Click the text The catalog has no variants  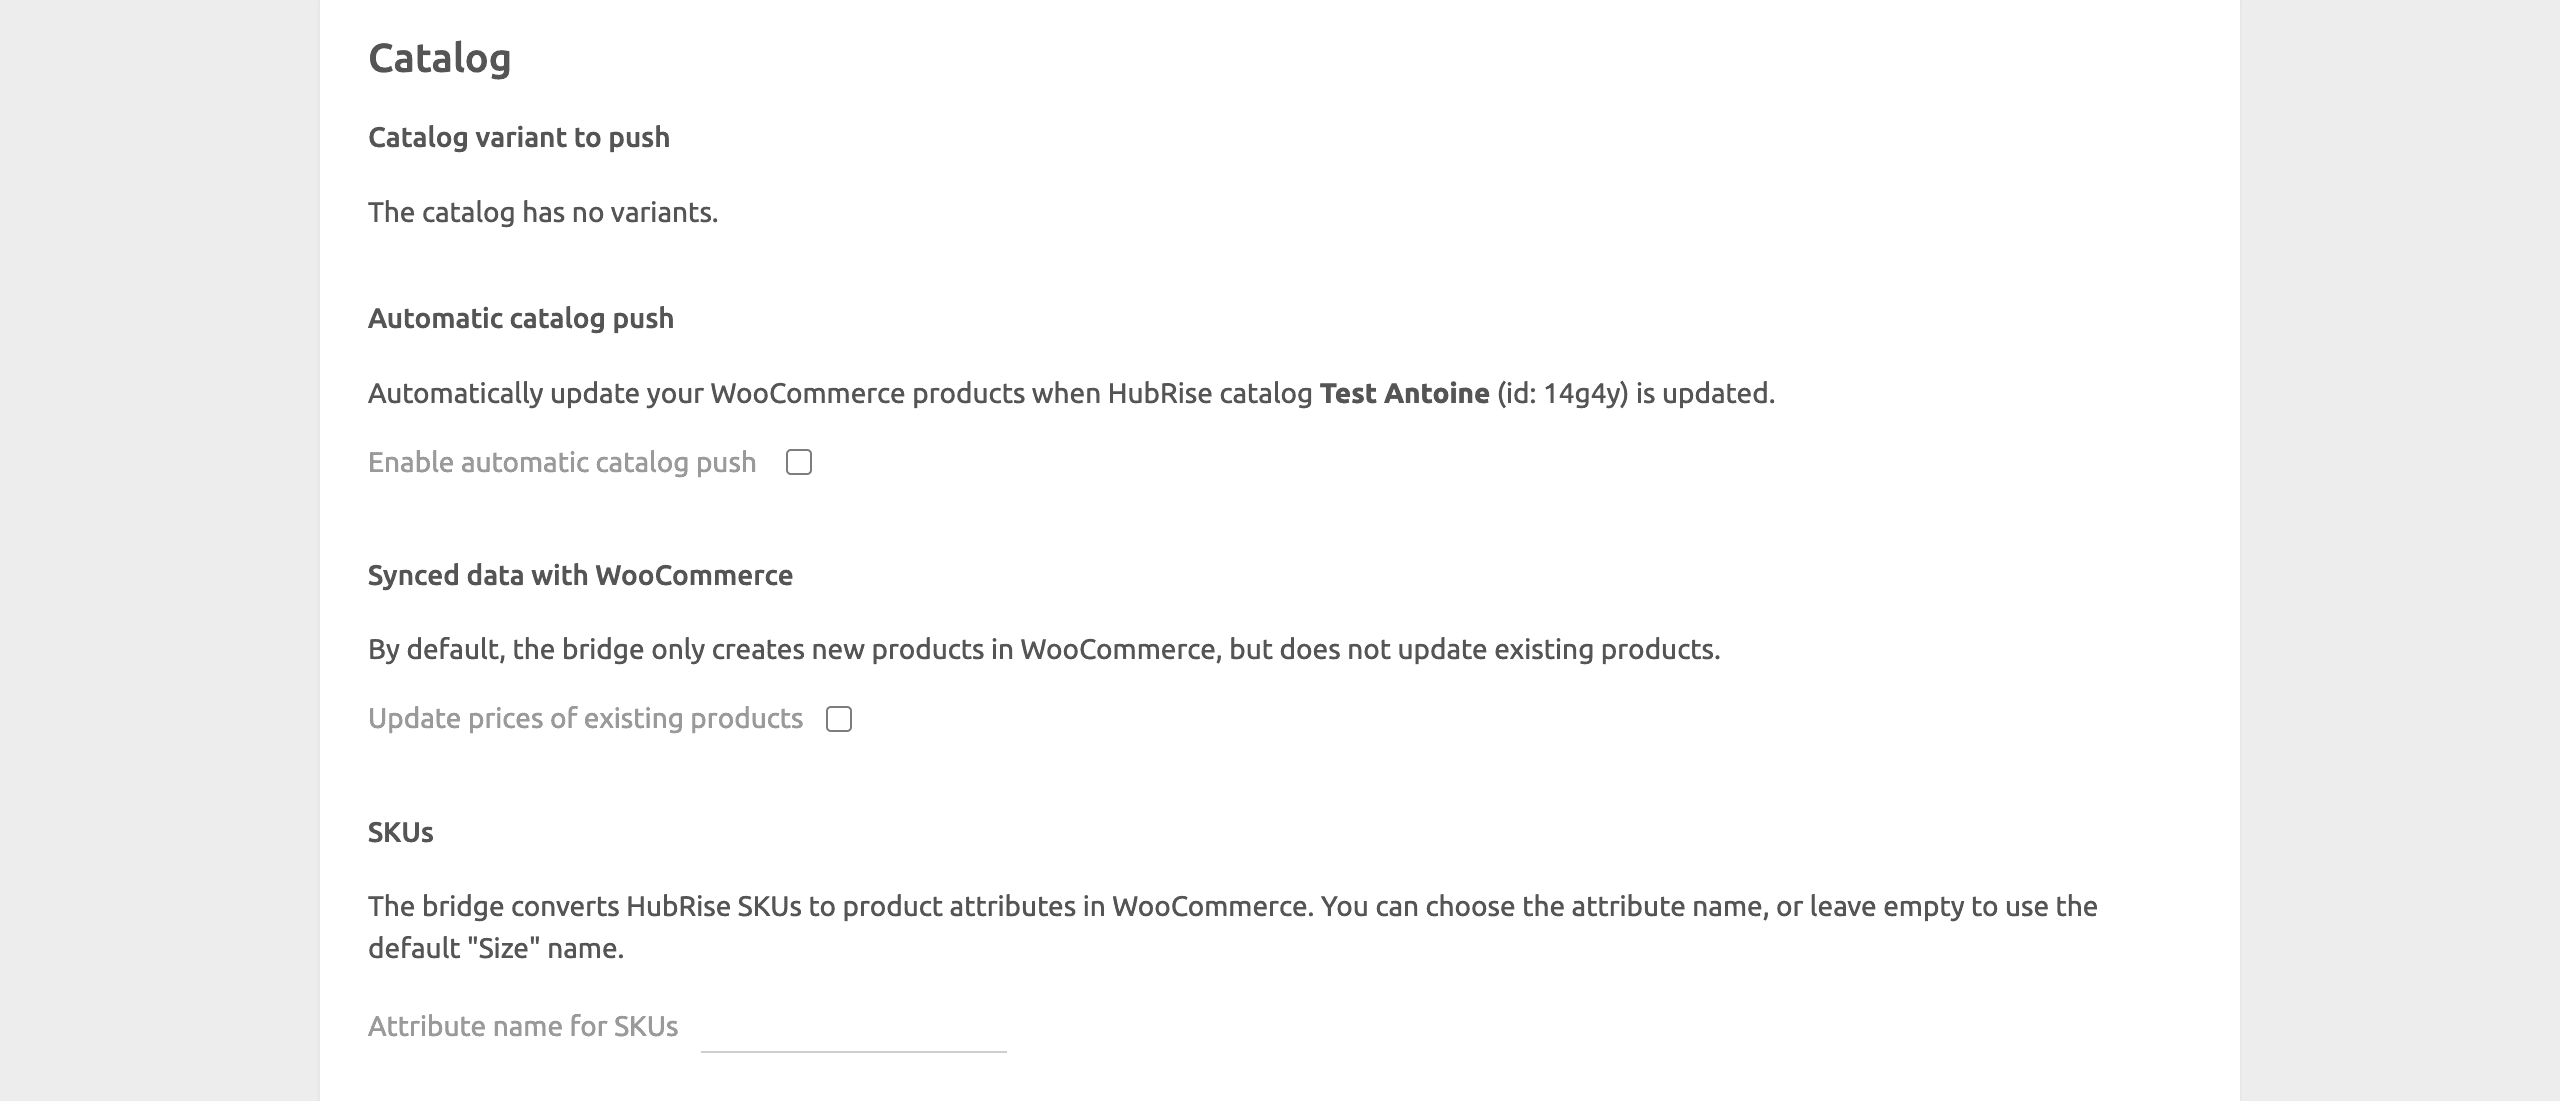coord(543,211)
